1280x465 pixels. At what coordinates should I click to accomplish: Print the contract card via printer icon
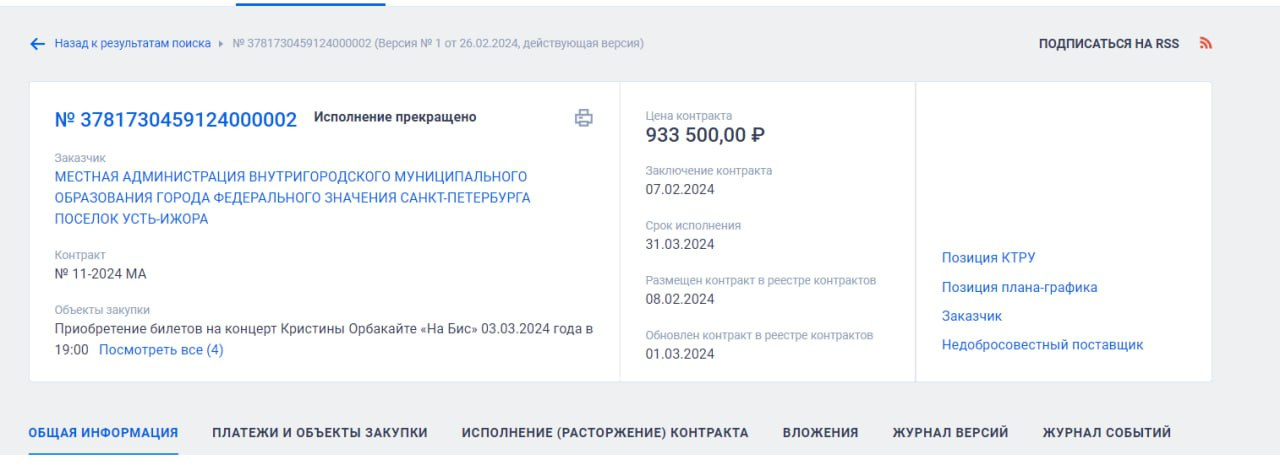coord(584,118)
